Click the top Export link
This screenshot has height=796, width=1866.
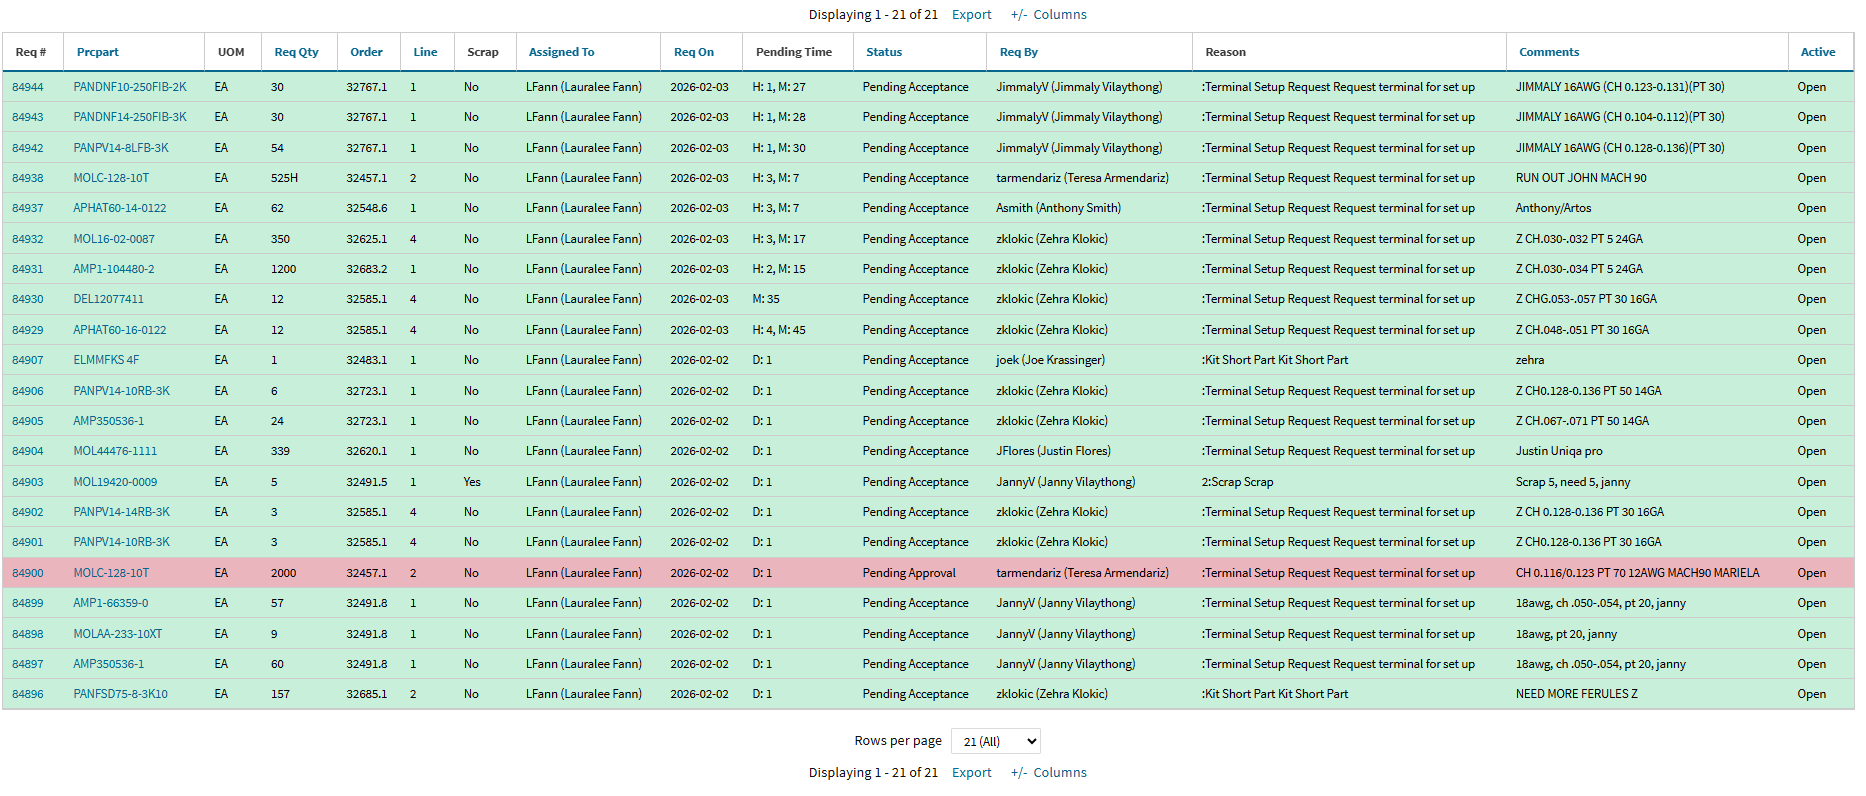coord(971,15)
